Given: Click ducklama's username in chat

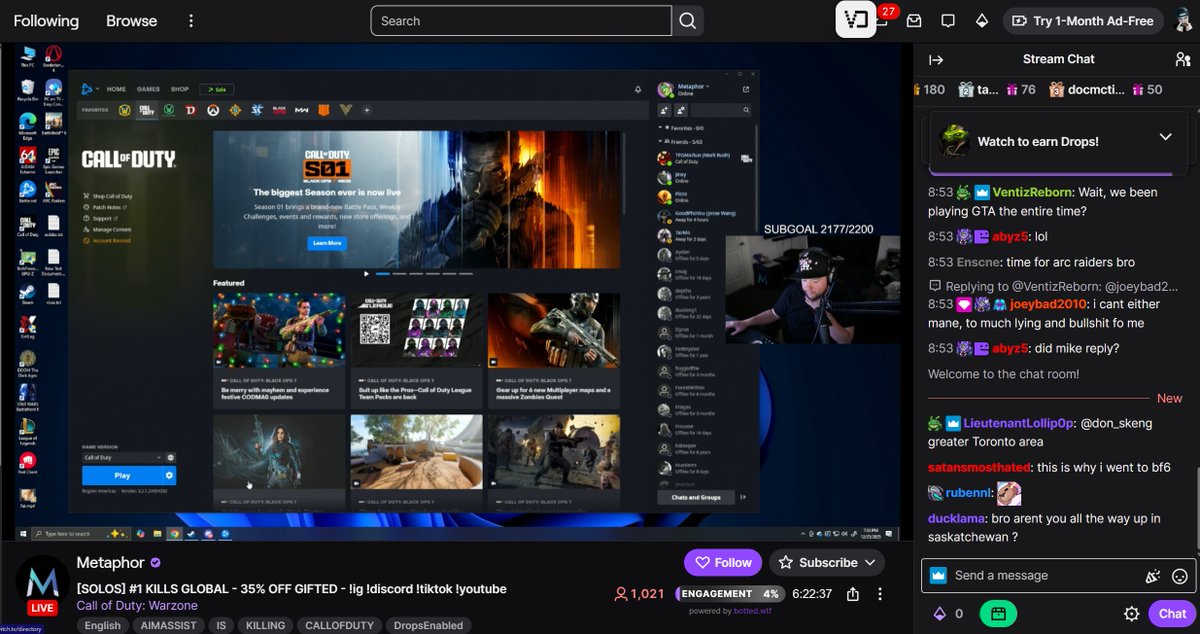Looking at the screenshot, I should coord(956,518).
